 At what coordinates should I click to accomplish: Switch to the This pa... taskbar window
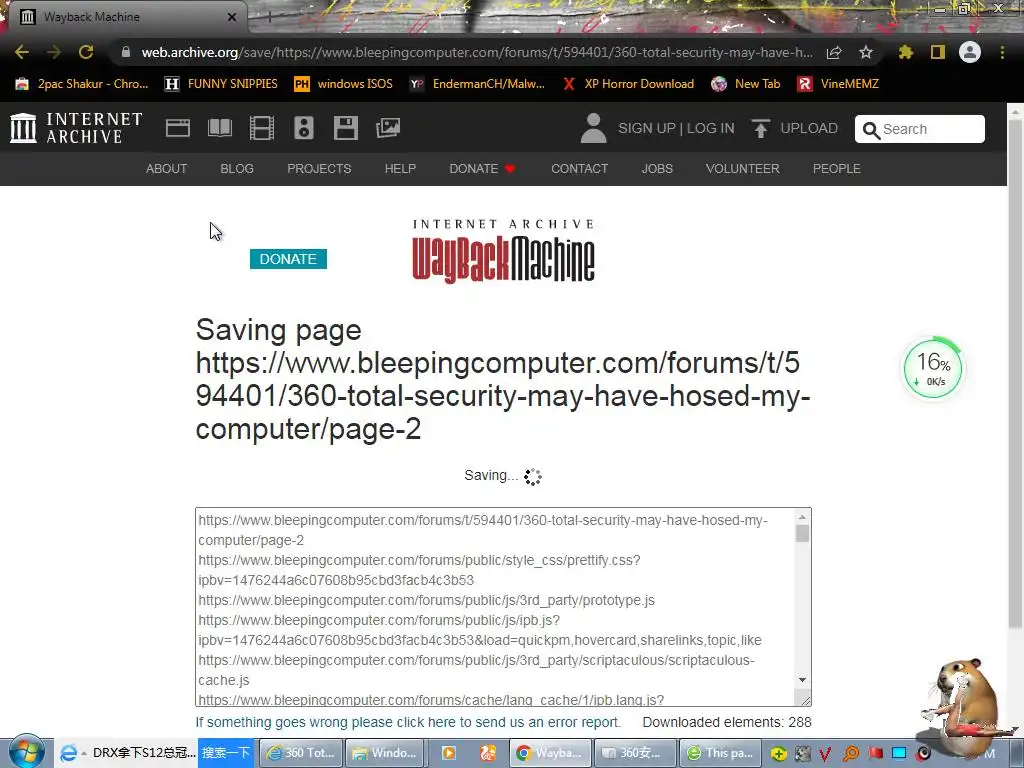(x=720, y=753)
